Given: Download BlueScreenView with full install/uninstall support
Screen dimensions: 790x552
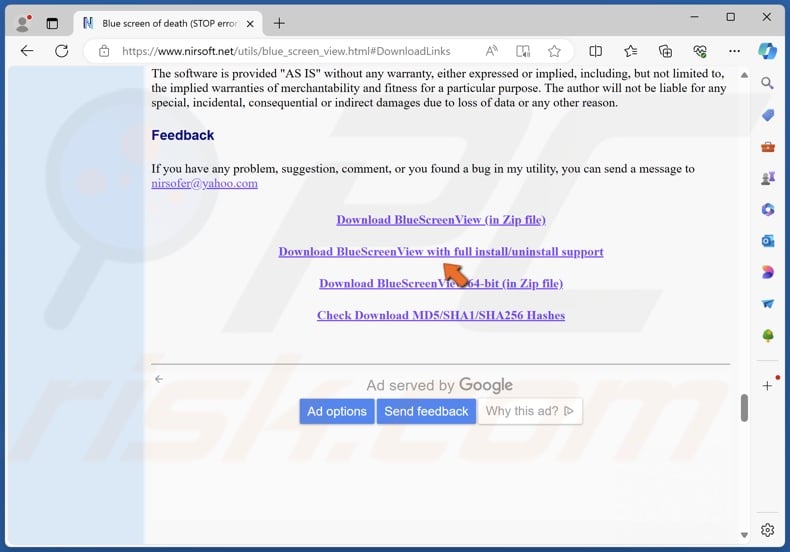Looking at the screenshot, I should [x=441, y=251].
